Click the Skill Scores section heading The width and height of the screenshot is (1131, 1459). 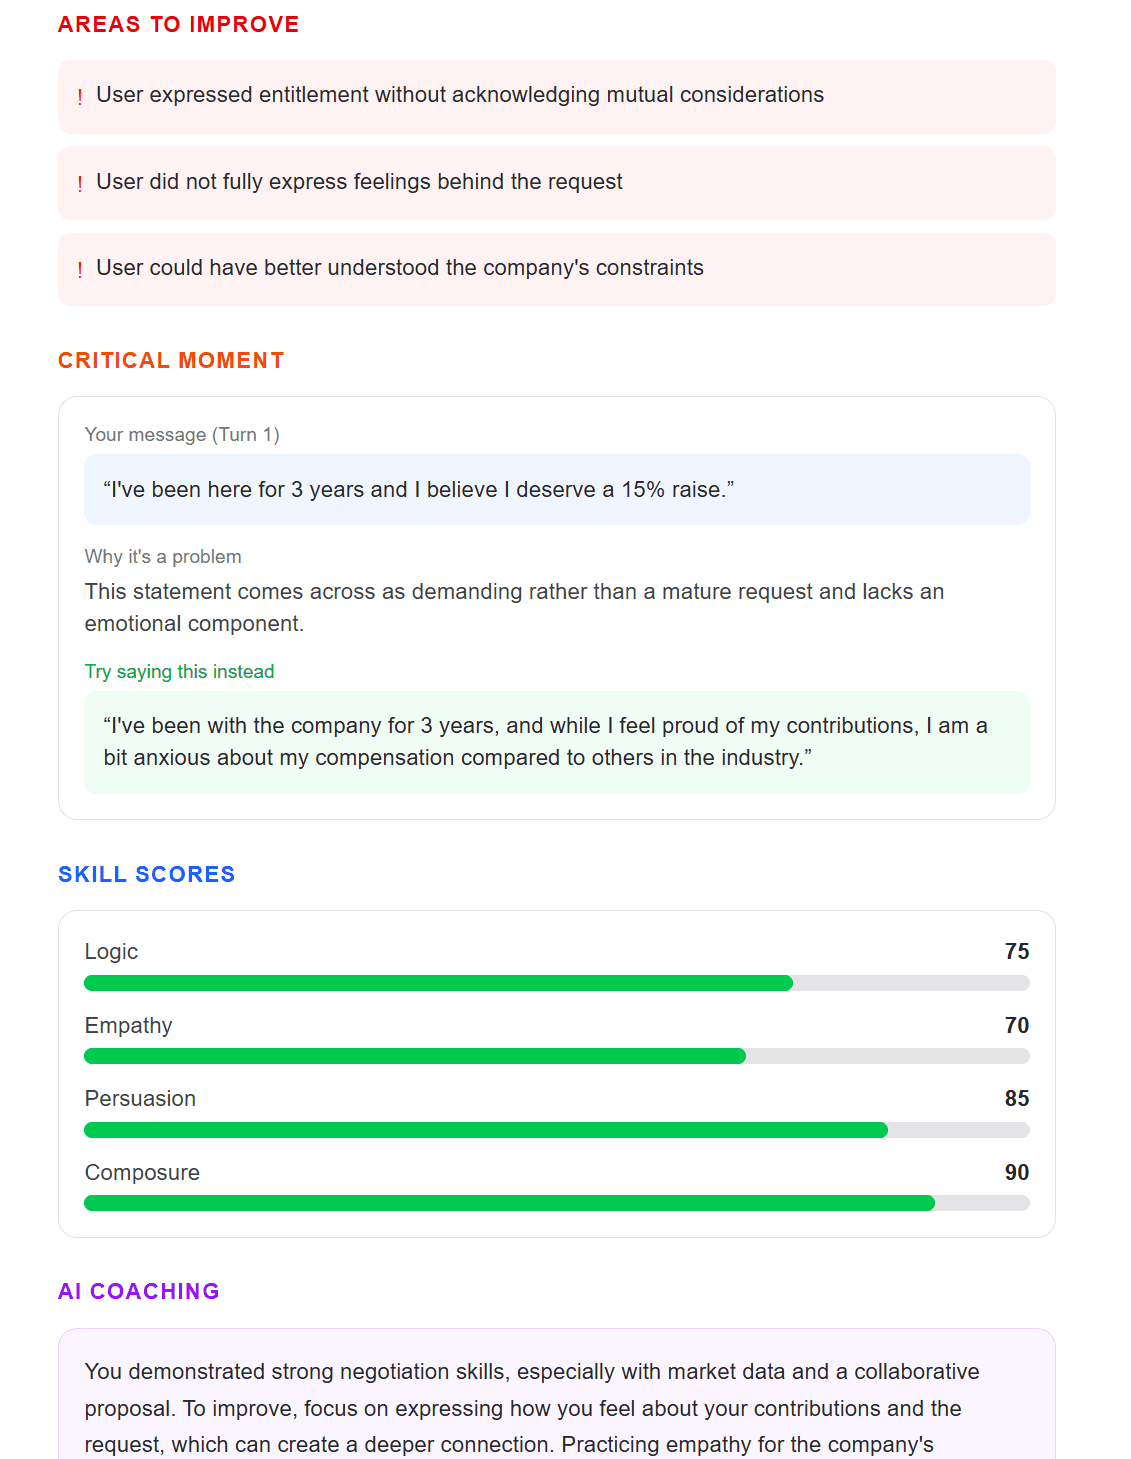146,875
